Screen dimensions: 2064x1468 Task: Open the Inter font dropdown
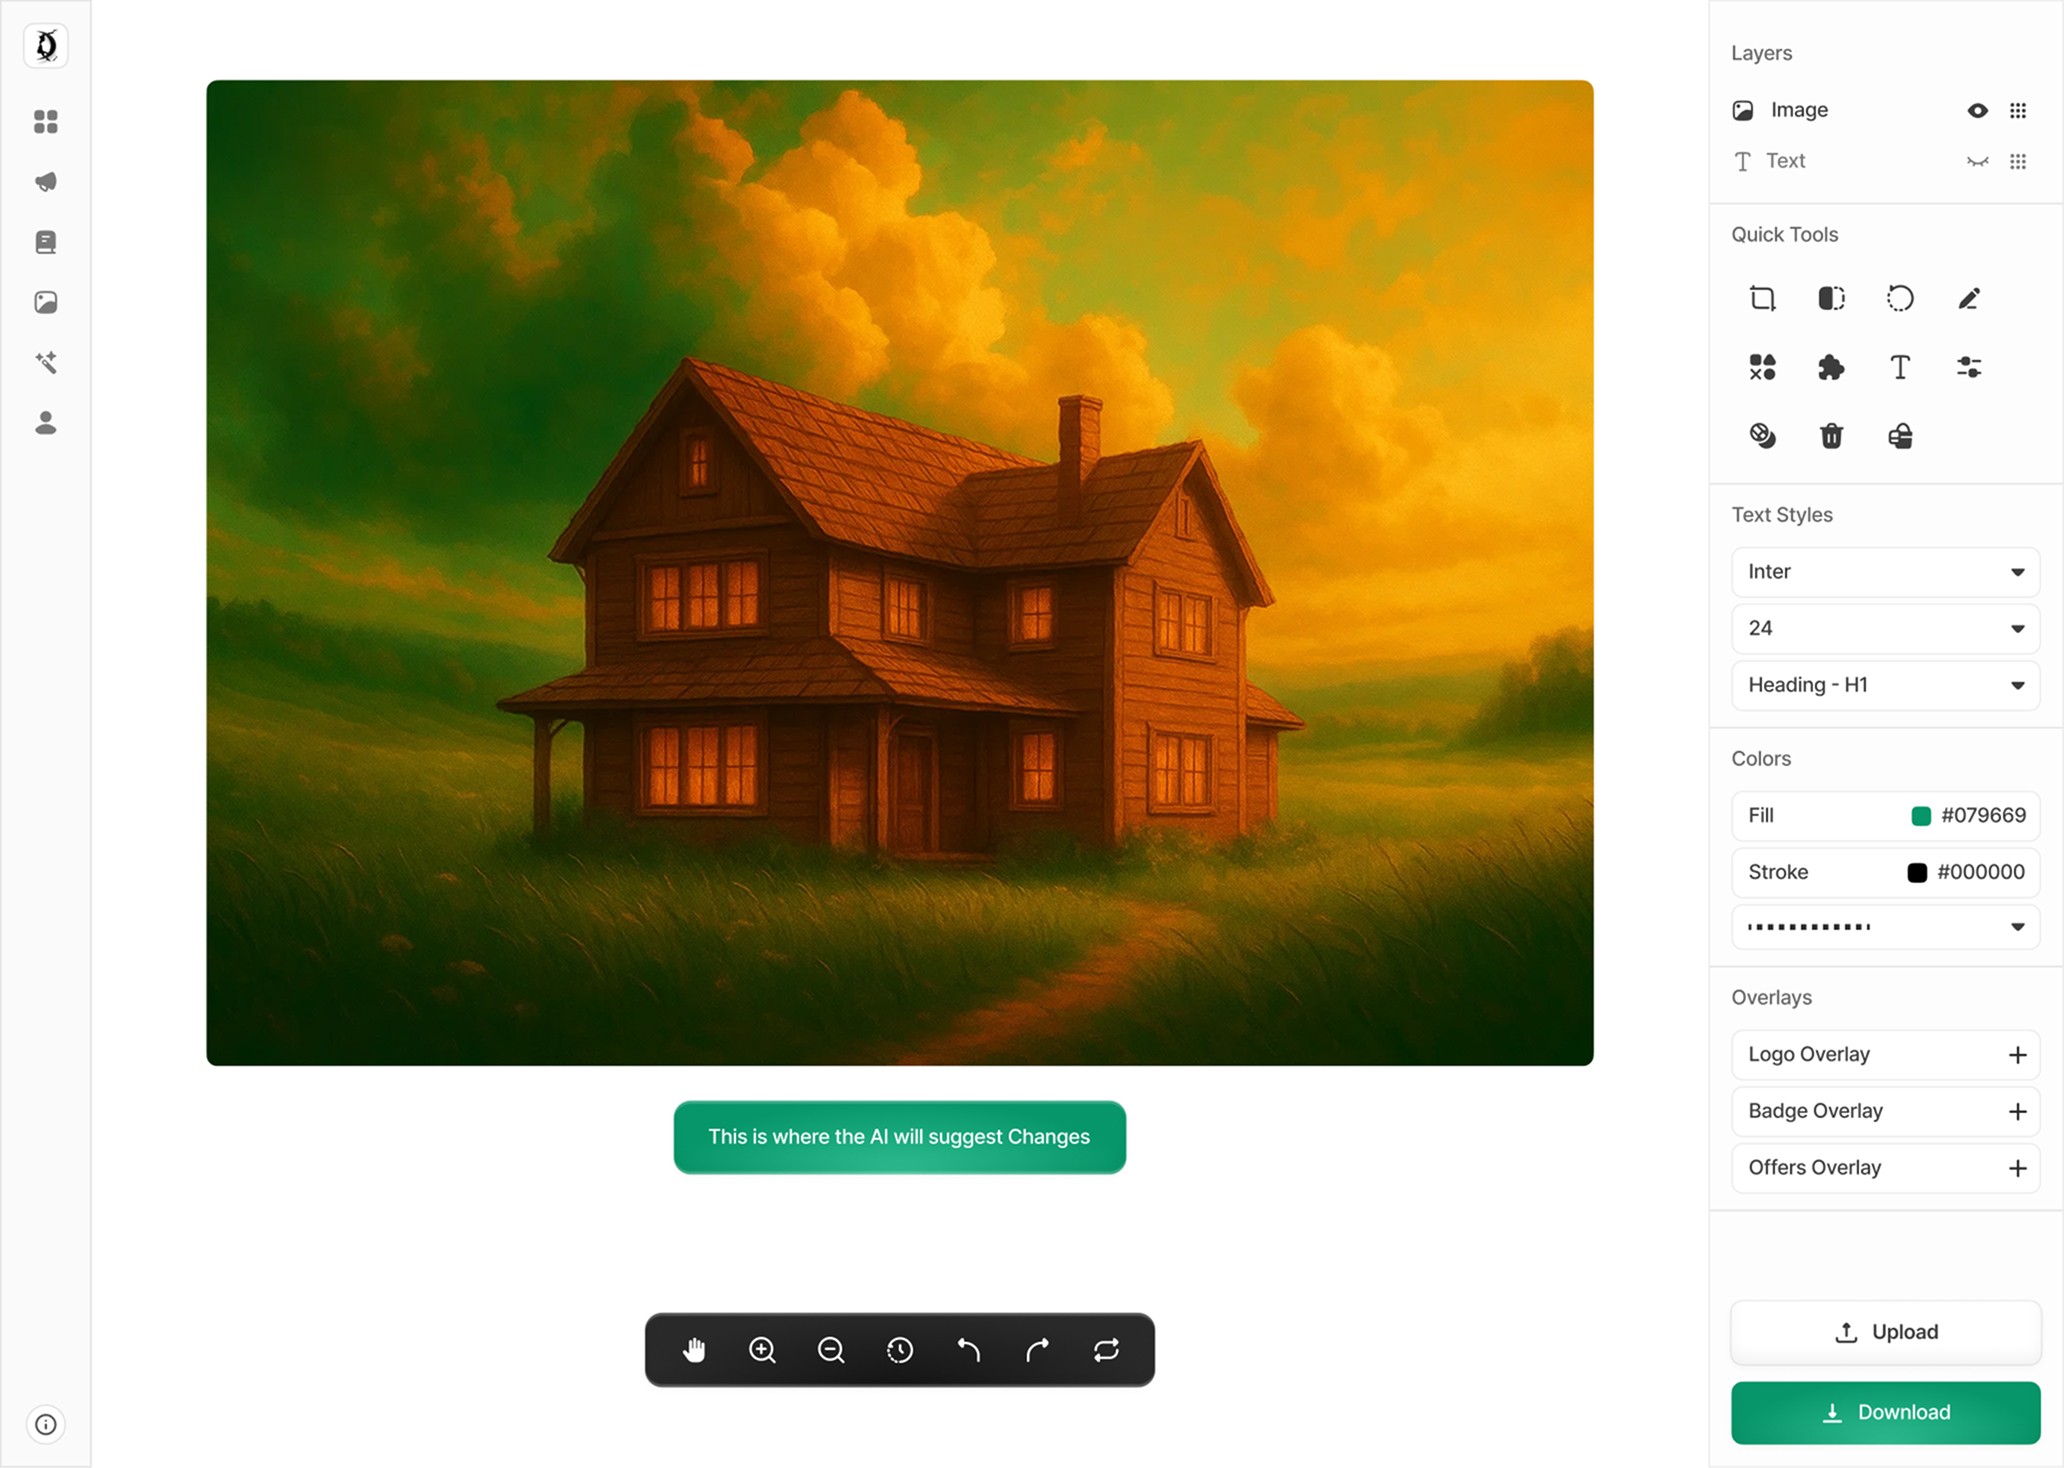click(1885, 572)
